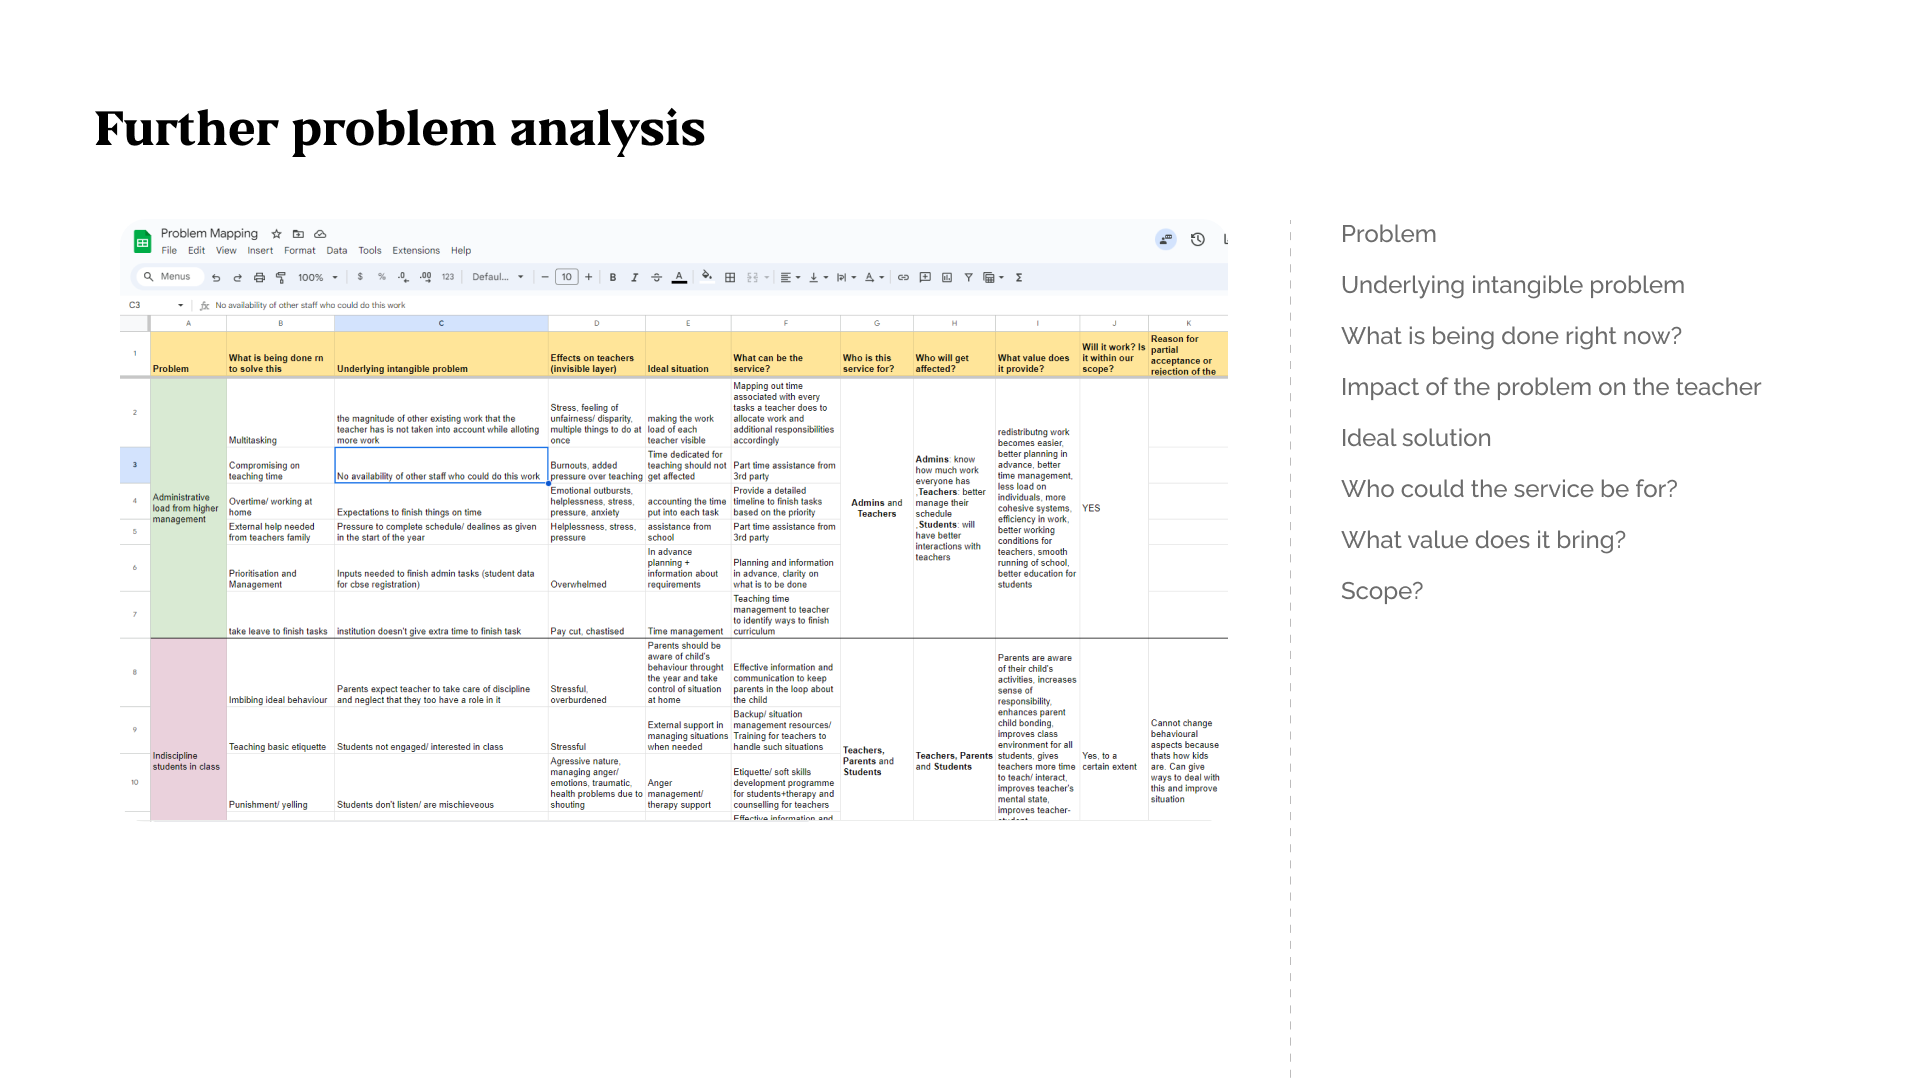Click the increase font size plus button
Viewport: 1920px width, 1080px height.
tap(589, 277)
